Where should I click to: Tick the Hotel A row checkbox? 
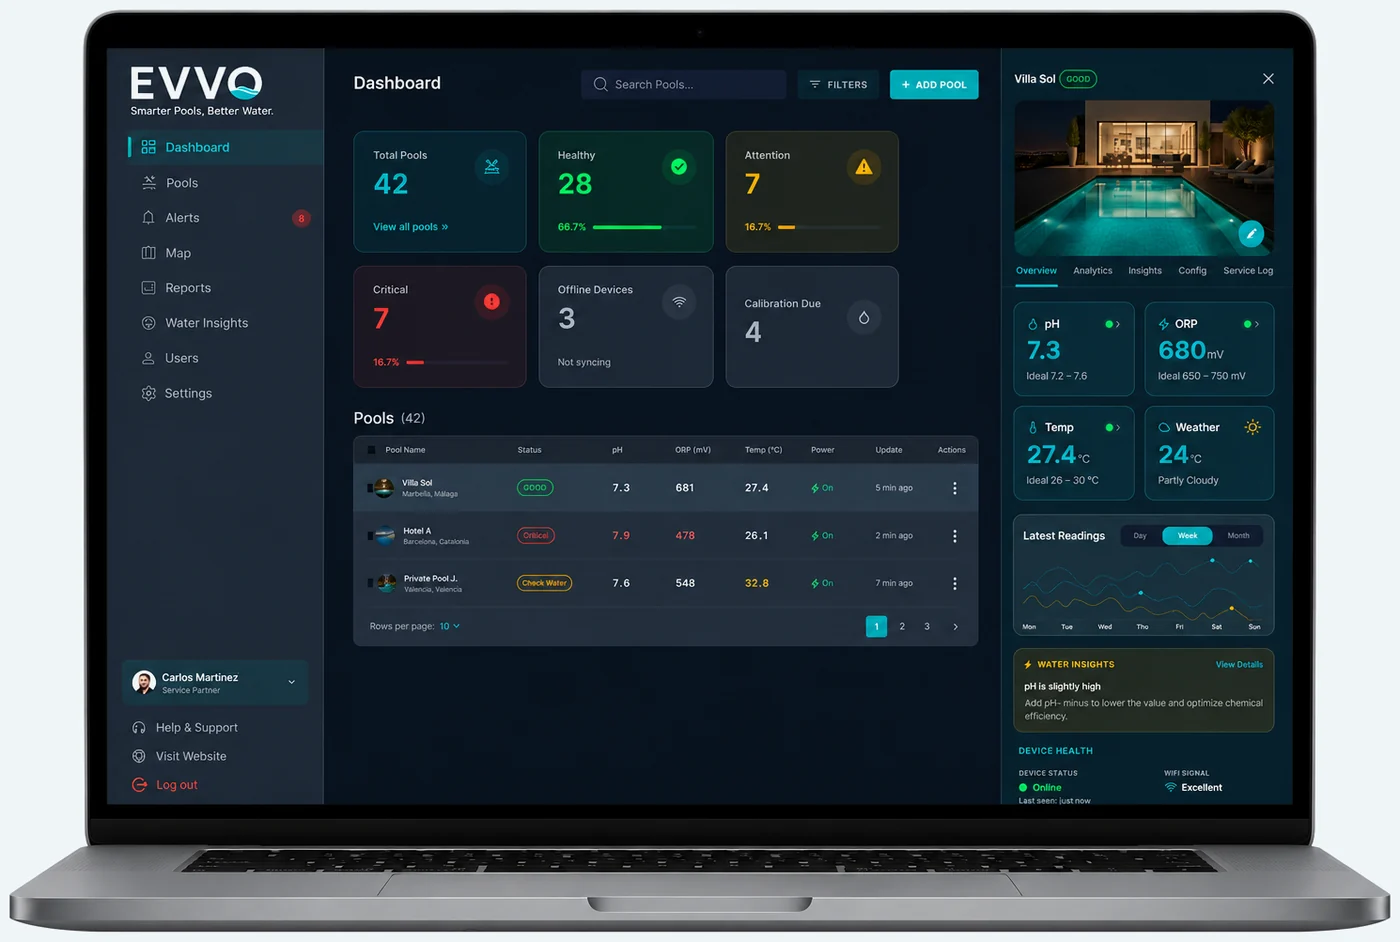(x=370, y=536)
